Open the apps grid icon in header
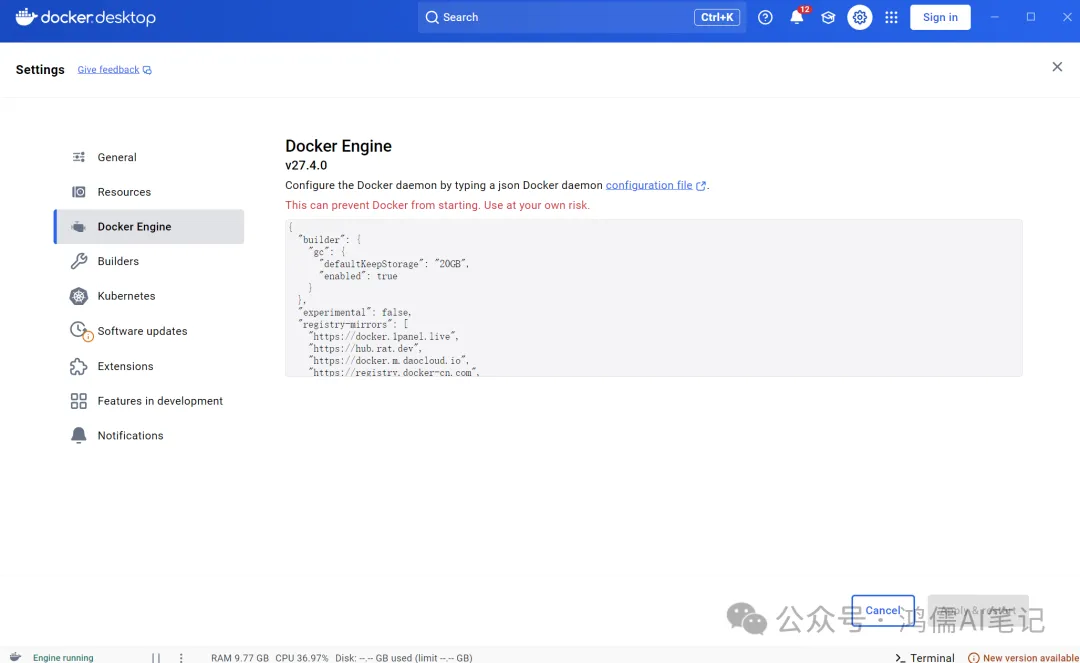The height and width of the screenshot is (663, 1080). coord(891,17)
